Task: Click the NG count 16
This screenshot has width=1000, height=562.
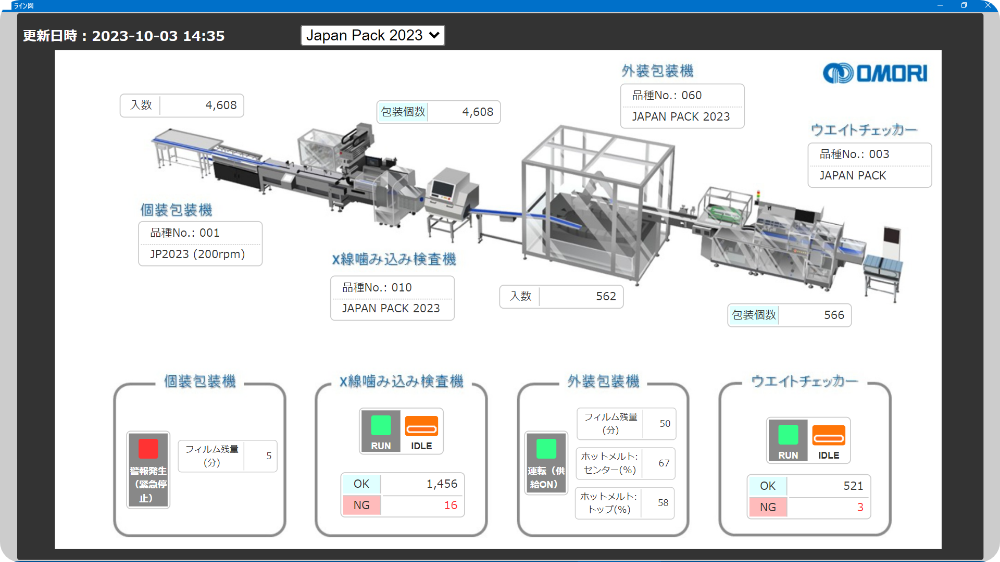Action: [450, 505]
